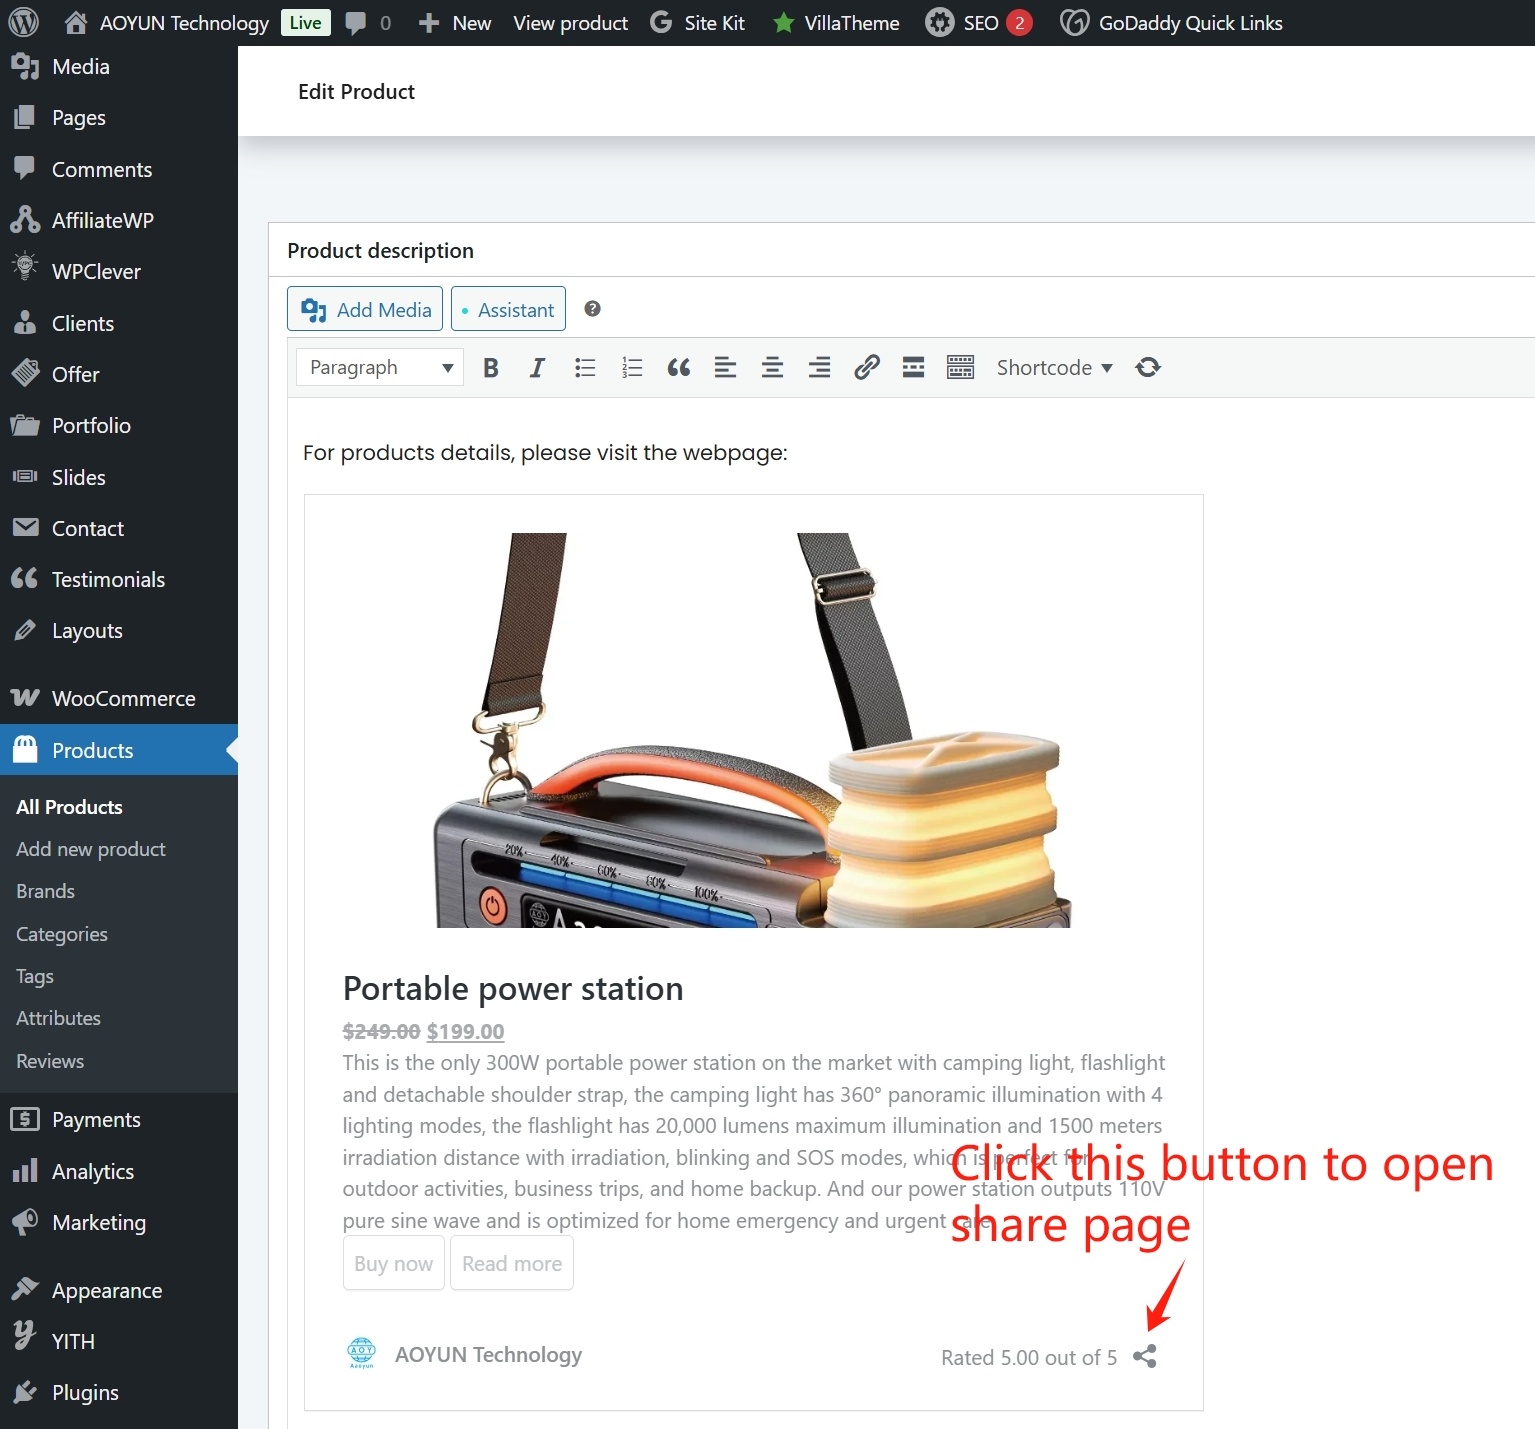Toggle bold formatting in editor toolbar

490,368
